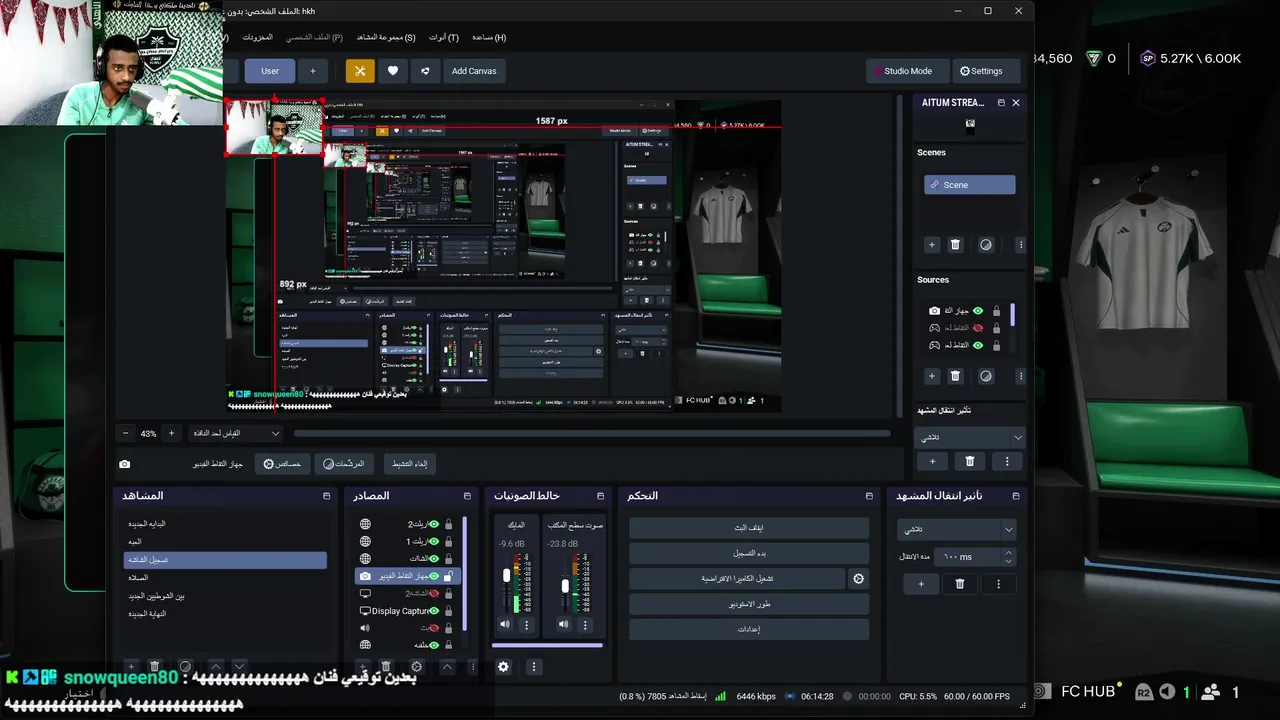
Task: Open virtual camera settings gear
Action: [858, 579]
